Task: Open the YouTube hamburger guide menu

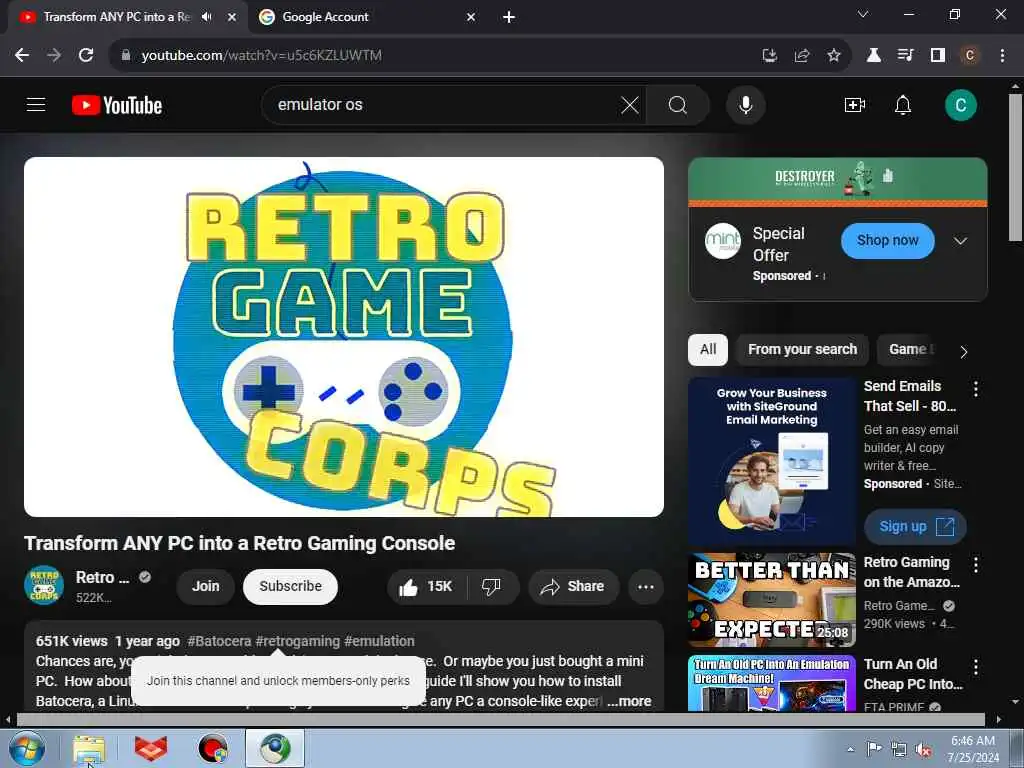Action: click(x=36, y=104)
